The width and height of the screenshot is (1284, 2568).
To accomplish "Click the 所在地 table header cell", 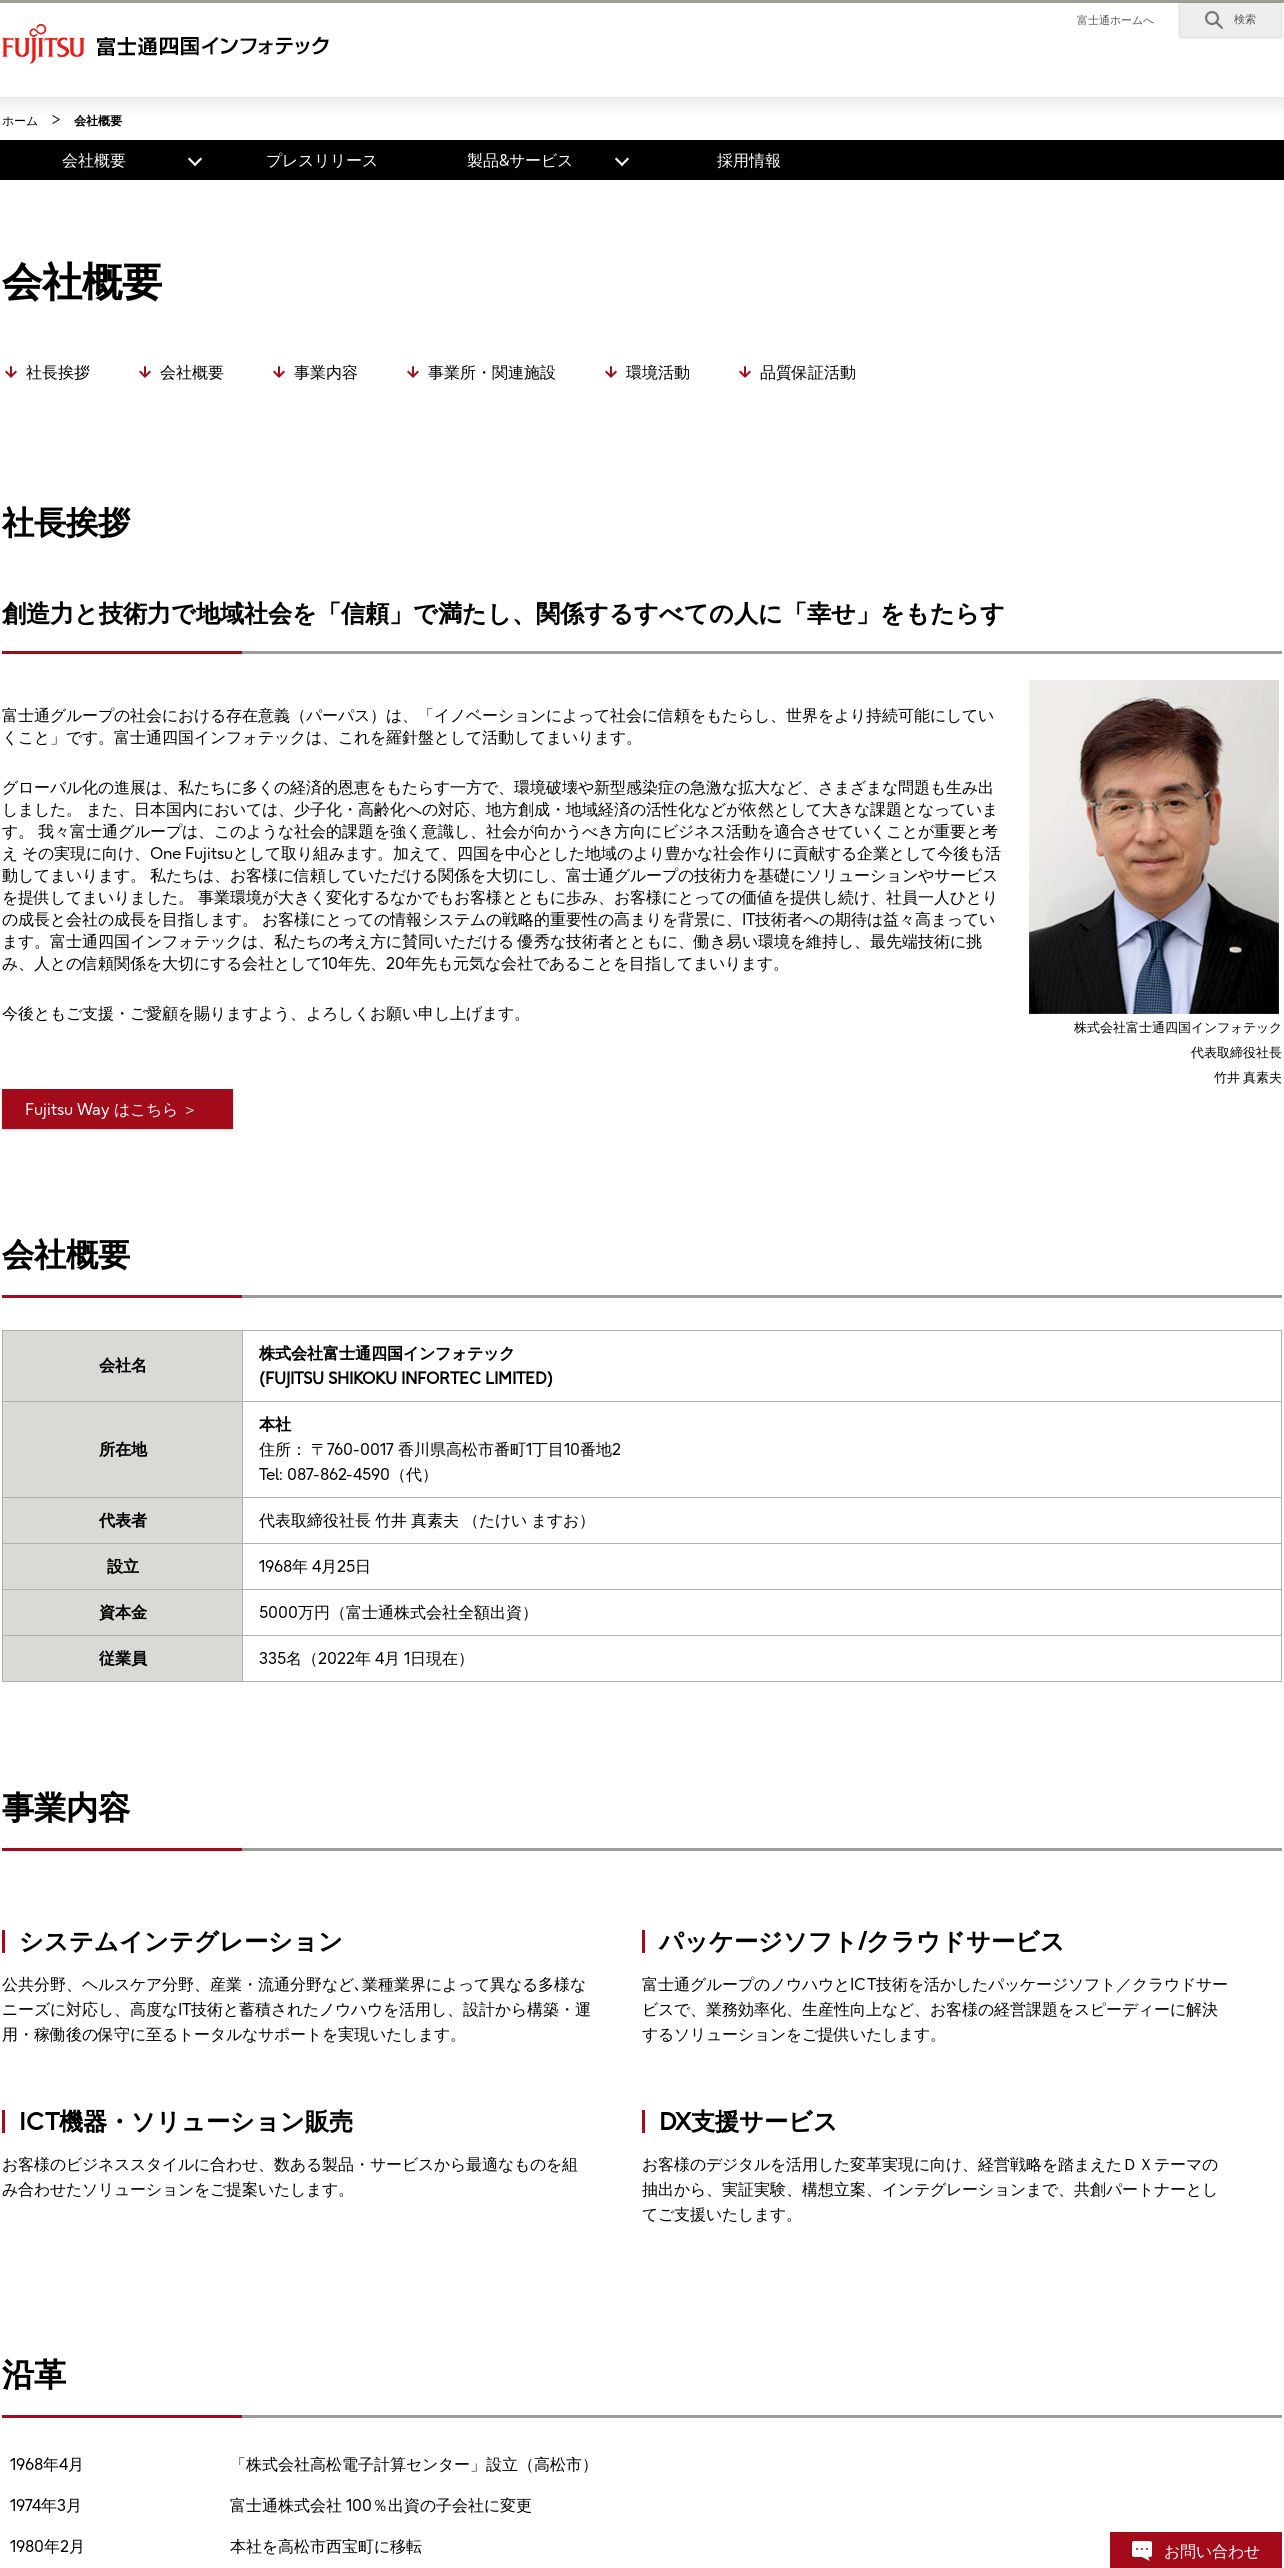I will click(x=122, y=1449).
